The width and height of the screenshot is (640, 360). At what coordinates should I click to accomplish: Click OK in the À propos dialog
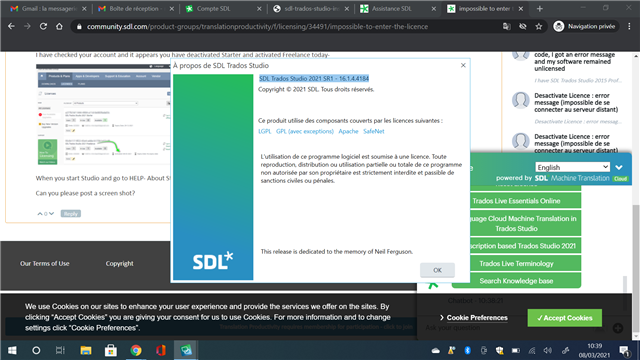click(x=437, y=270)
